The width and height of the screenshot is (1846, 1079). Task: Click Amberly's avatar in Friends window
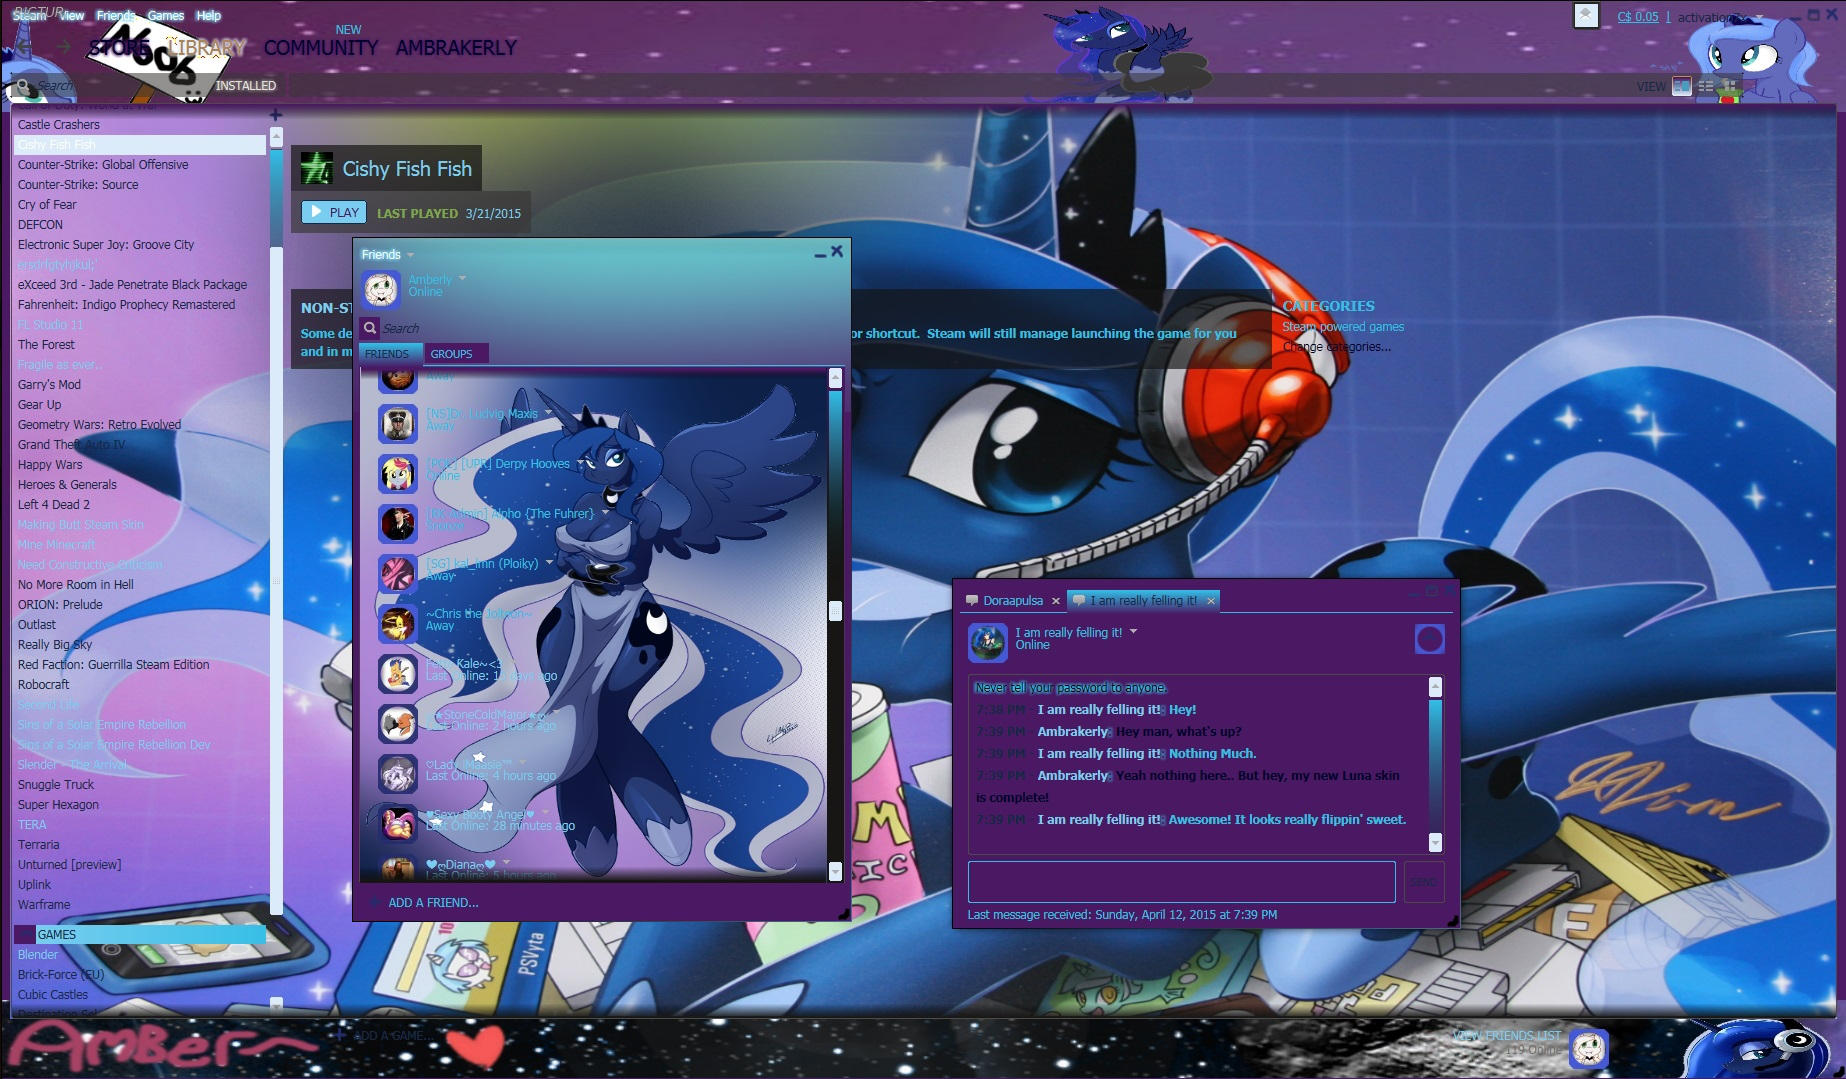(x=381, y=289)
